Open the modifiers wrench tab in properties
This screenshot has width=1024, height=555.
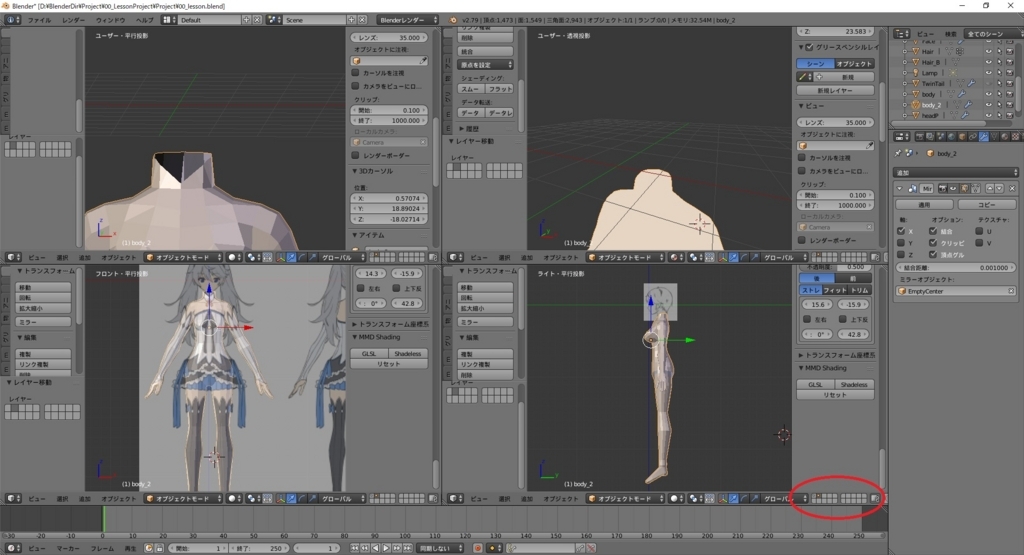click(x=984, y=136)
